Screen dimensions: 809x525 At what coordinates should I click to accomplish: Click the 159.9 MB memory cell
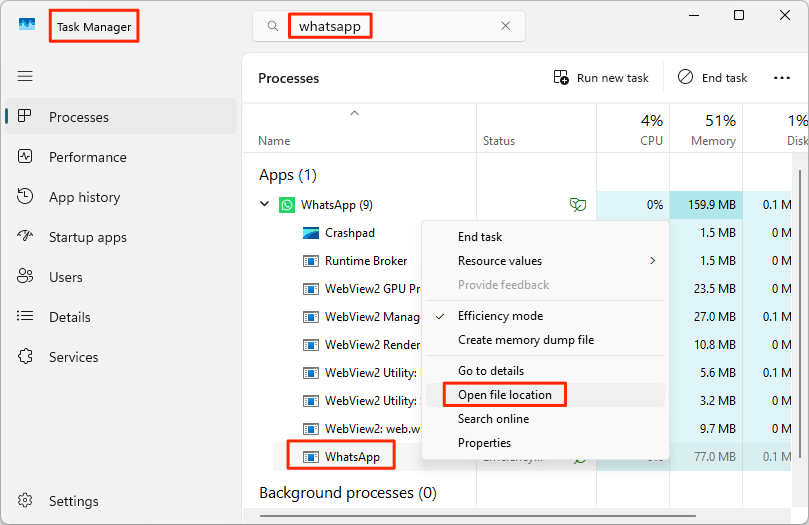[x=706, y=205]
